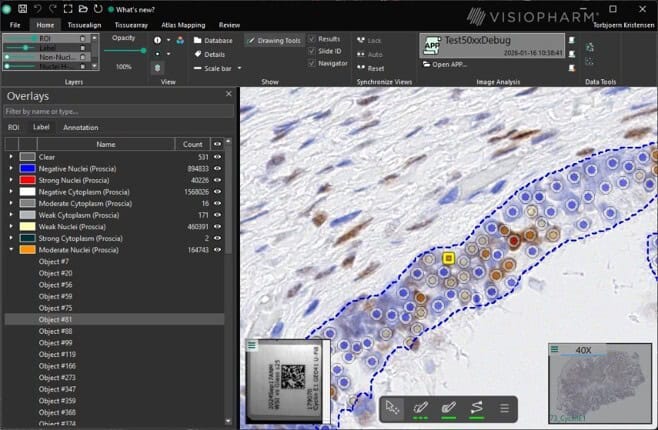Expand the Strong Nuclei (Proscia) row
658x430 pixels.
[x=11, y=180]
